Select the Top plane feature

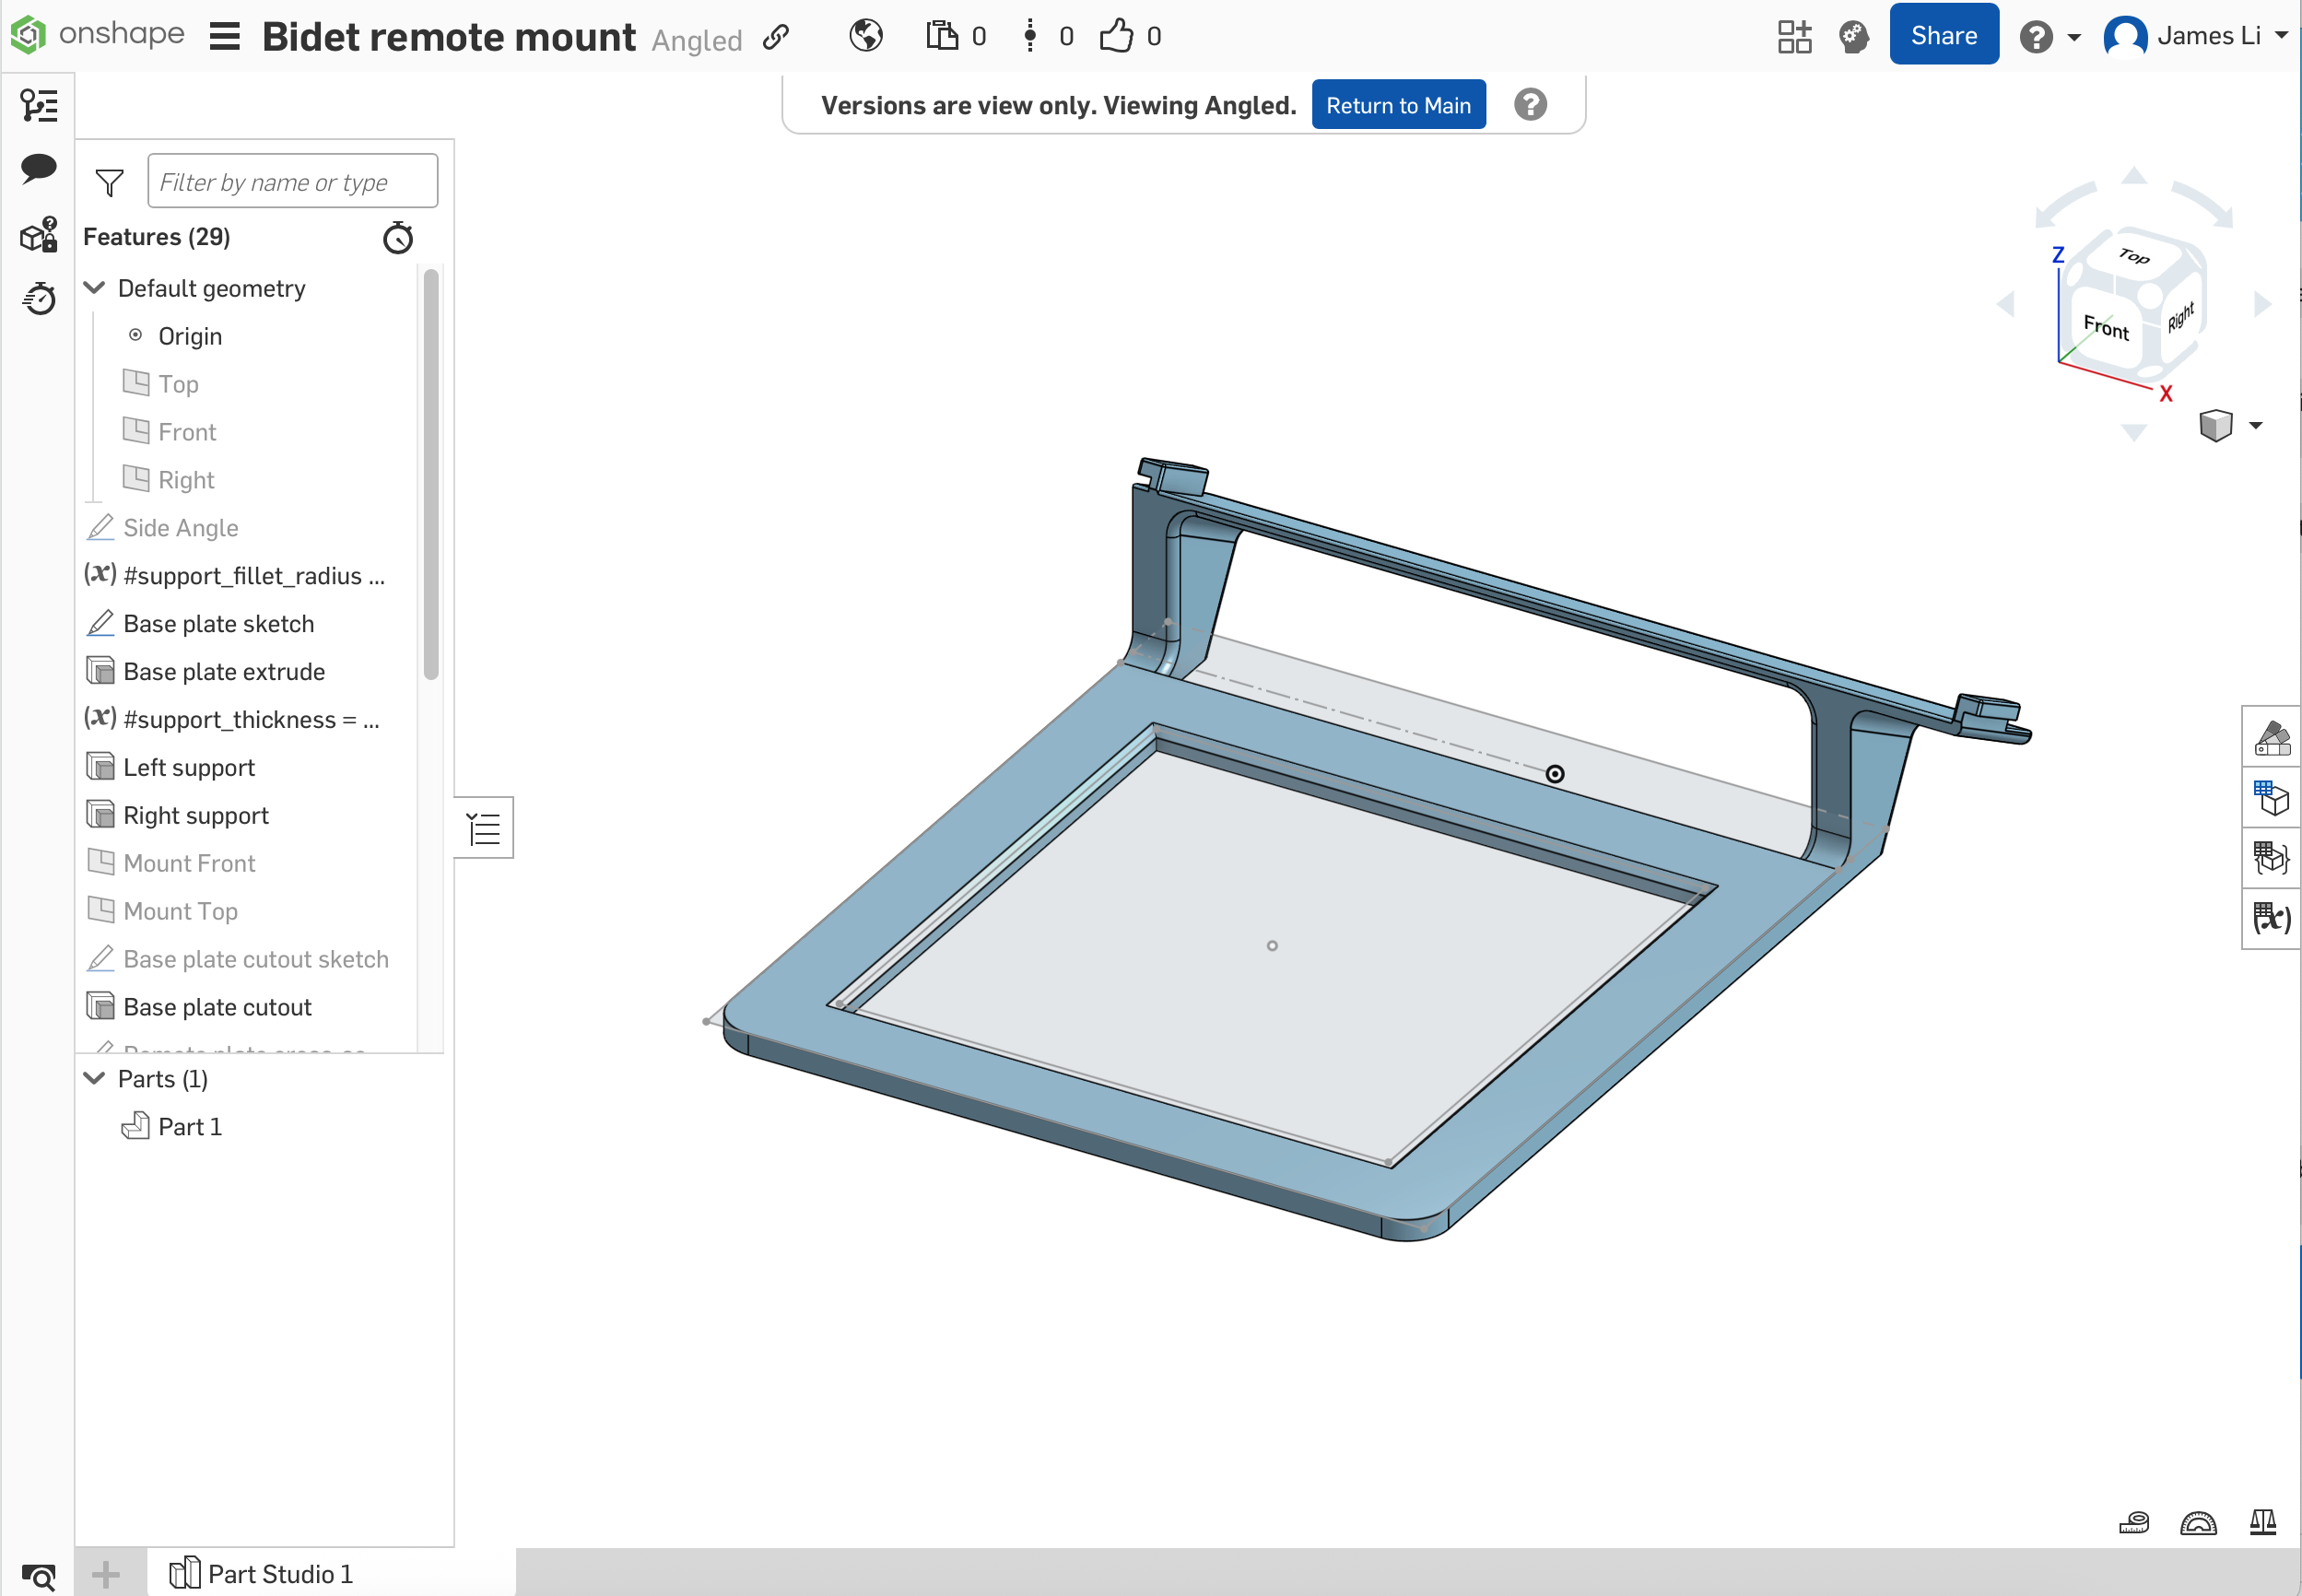coord(178,384)
